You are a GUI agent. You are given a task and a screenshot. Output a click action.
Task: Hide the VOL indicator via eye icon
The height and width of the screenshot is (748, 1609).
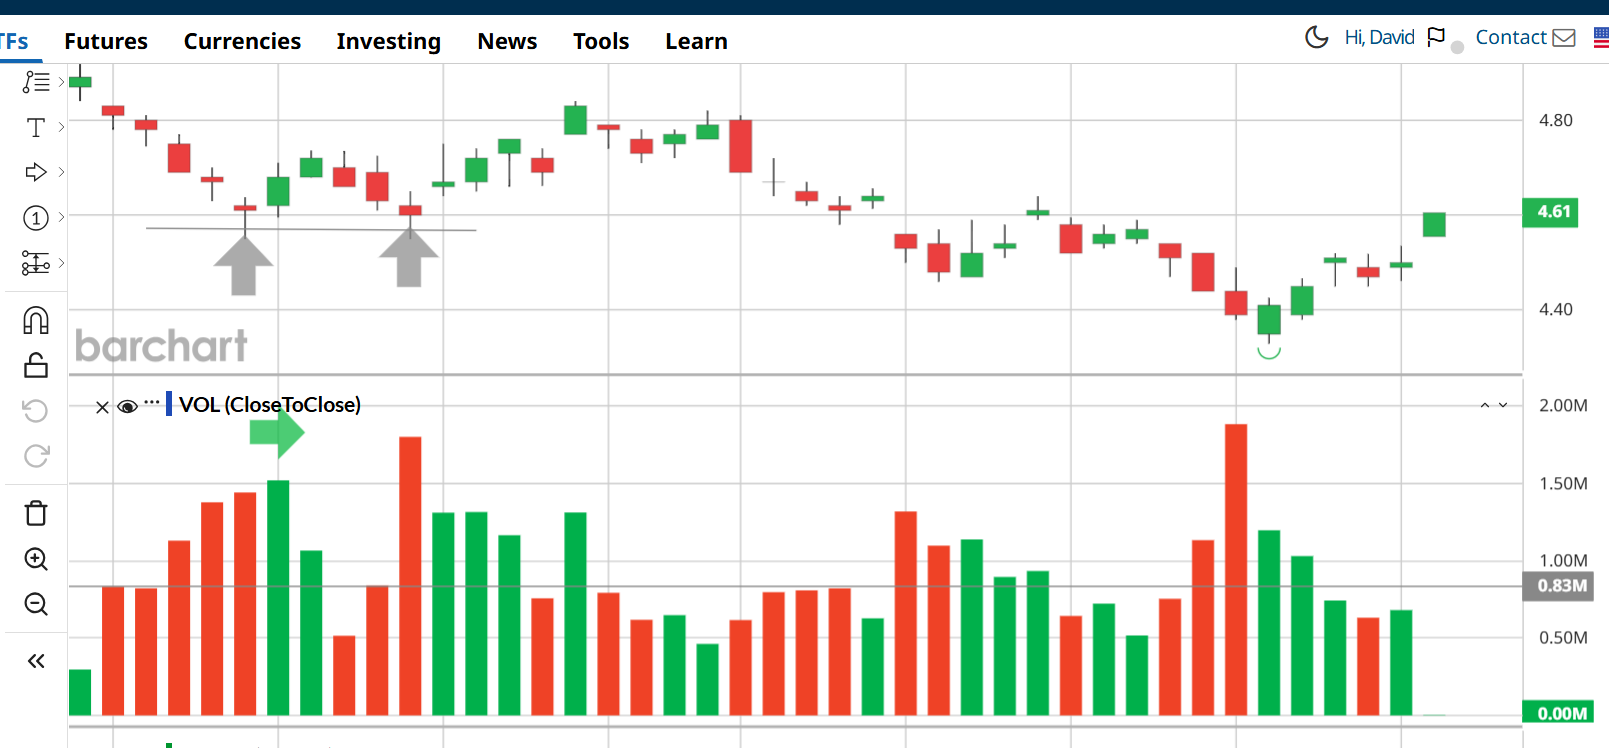click(127, 407)
